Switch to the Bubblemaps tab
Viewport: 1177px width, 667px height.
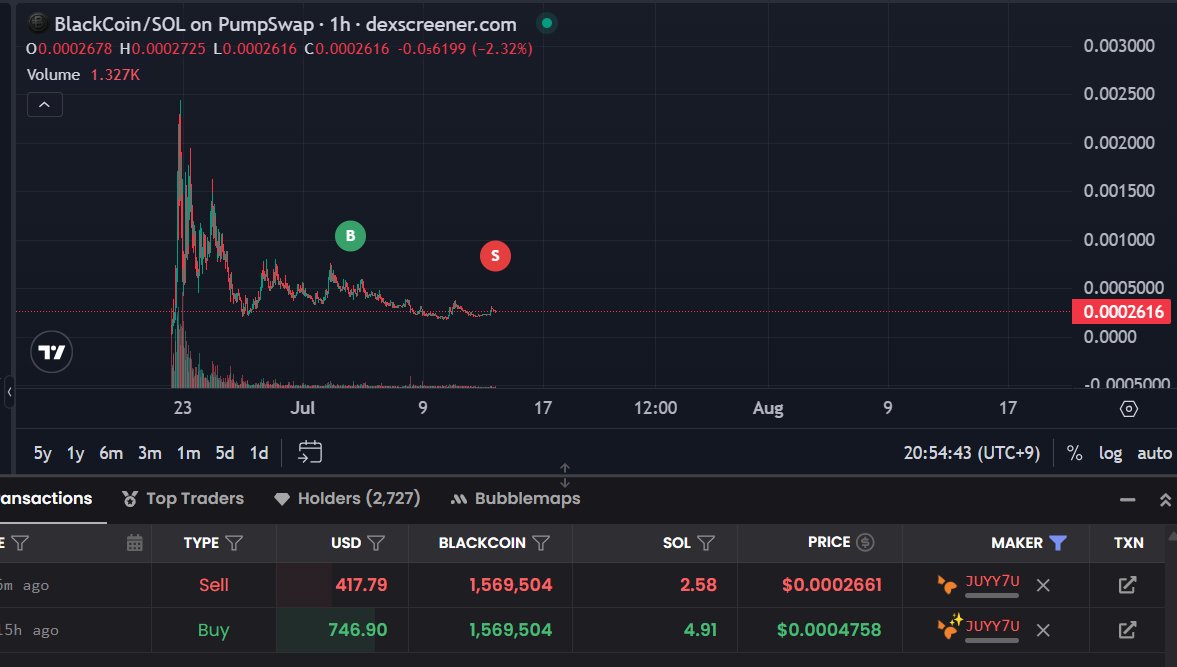point(515,498)
